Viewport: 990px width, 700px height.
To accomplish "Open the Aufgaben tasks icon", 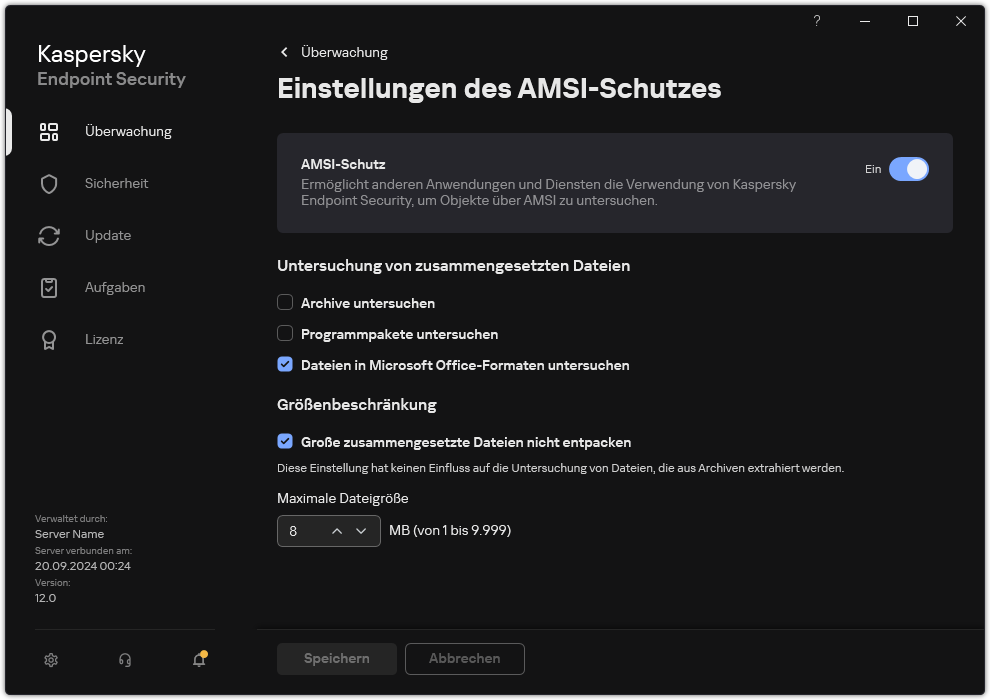I will (48, 287).
